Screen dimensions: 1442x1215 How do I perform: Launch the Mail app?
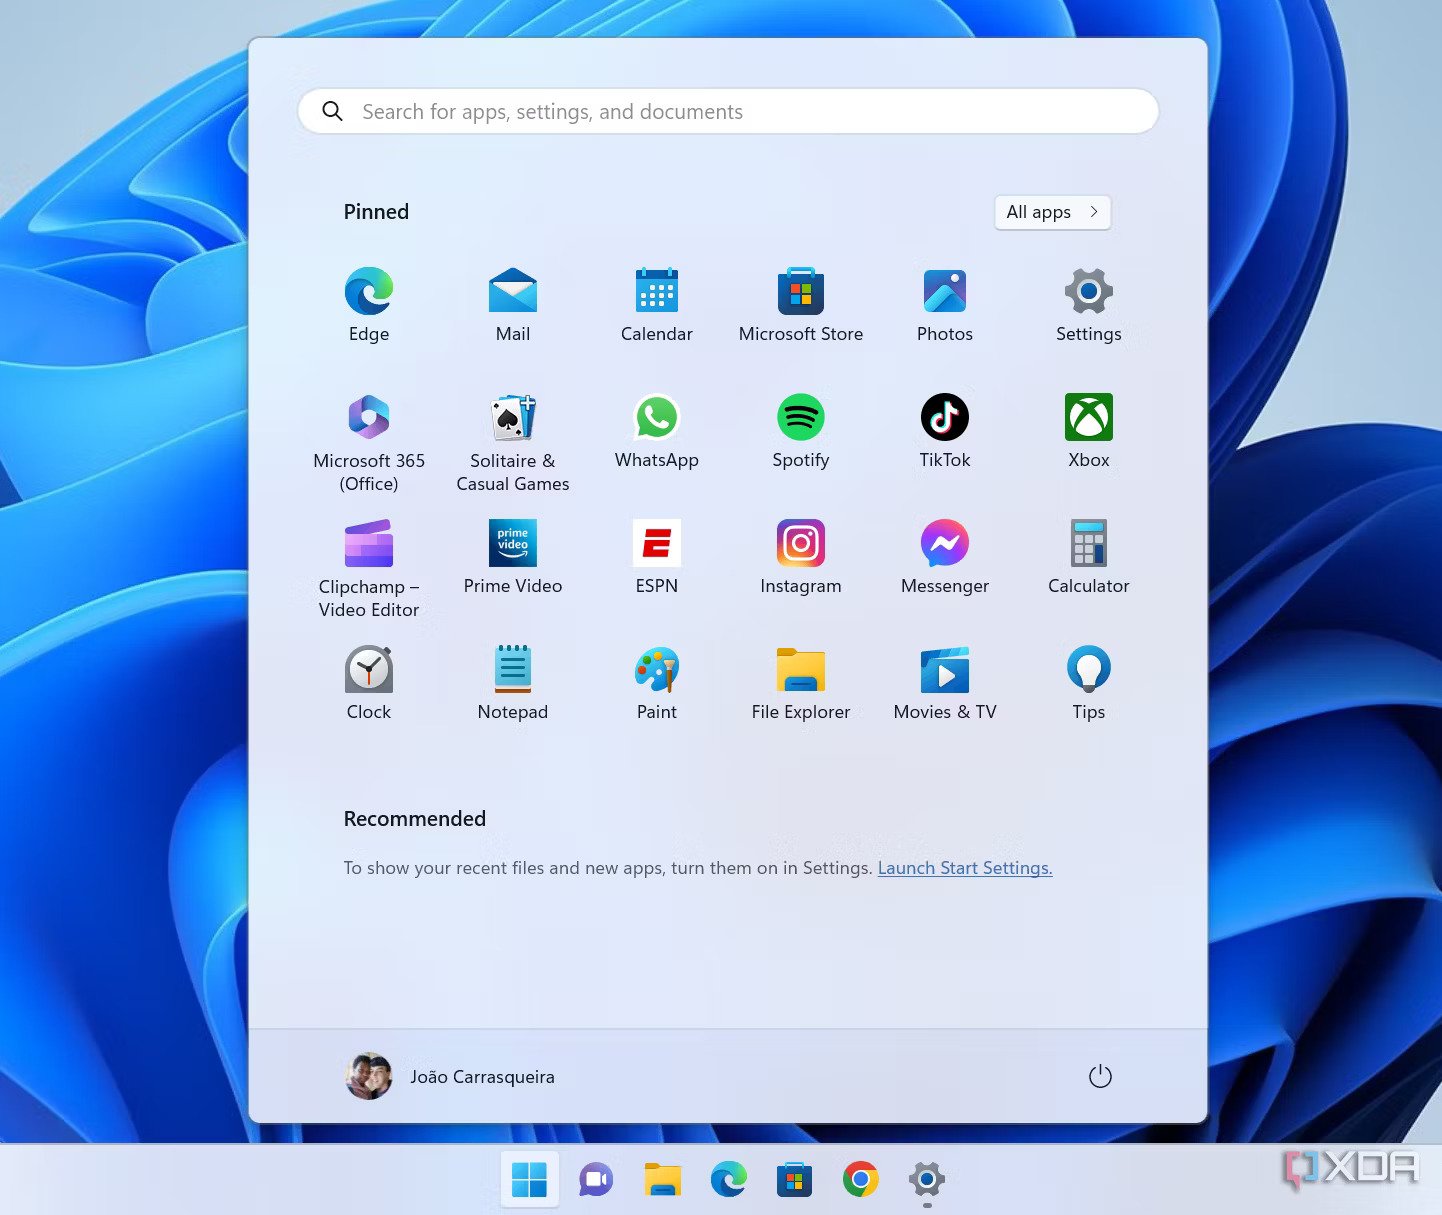tap(513, 304)
